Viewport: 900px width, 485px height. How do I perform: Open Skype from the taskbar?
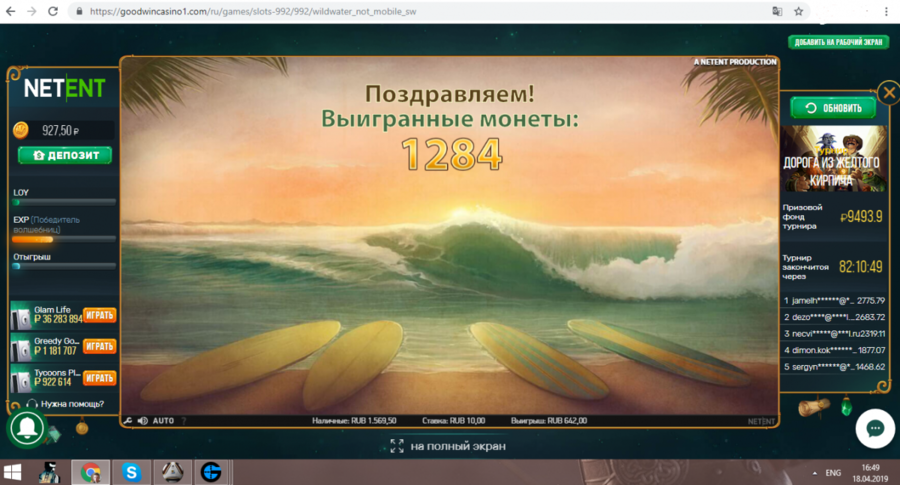130,472
